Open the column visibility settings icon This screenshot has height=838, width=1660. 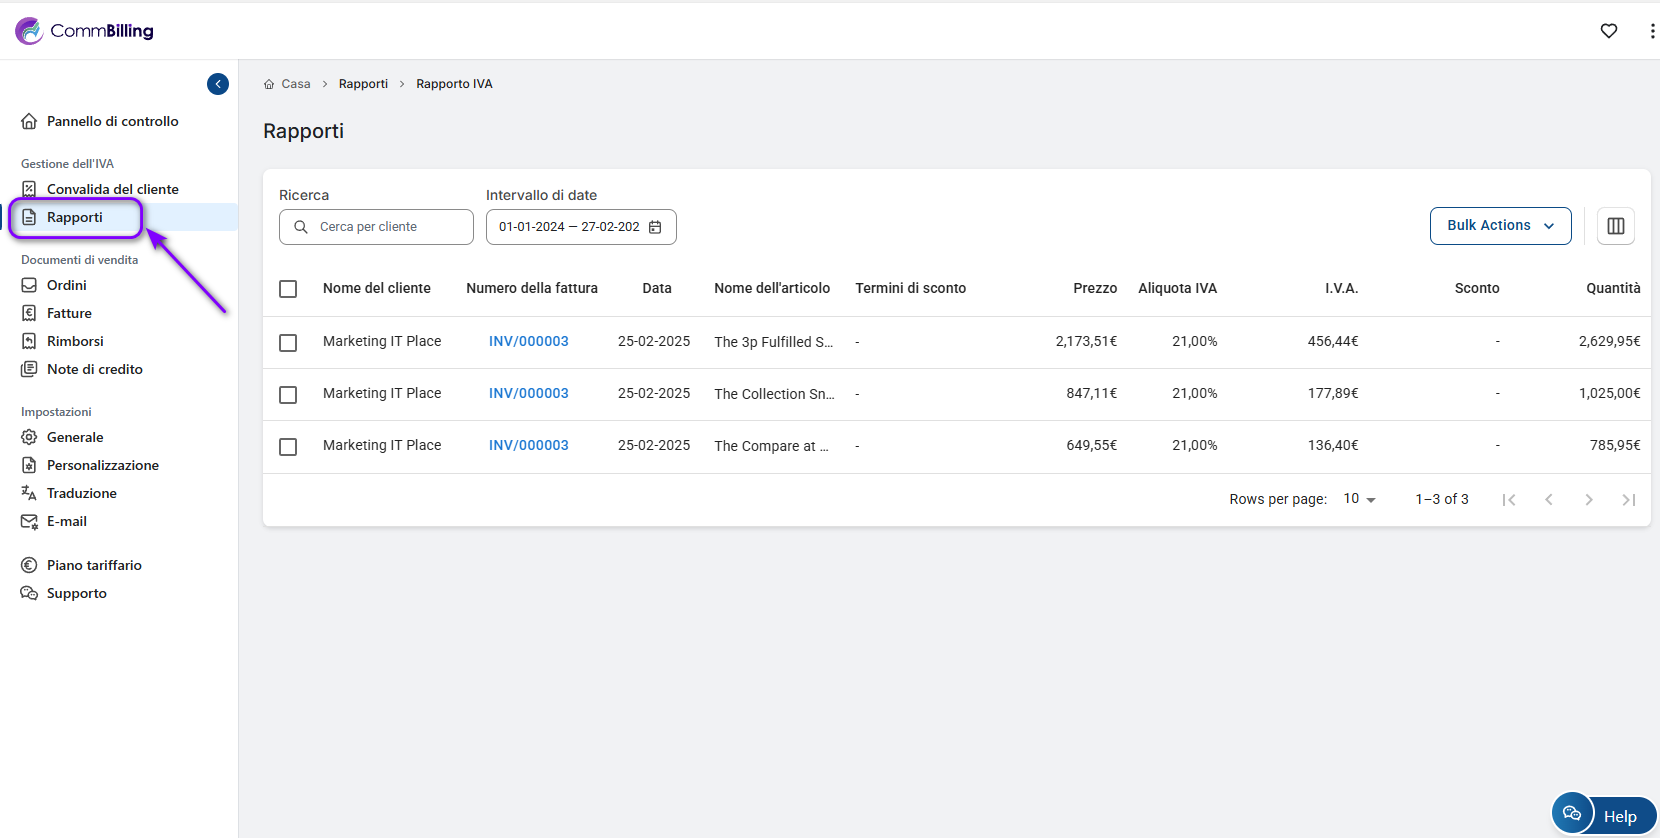coord(1616,226)
